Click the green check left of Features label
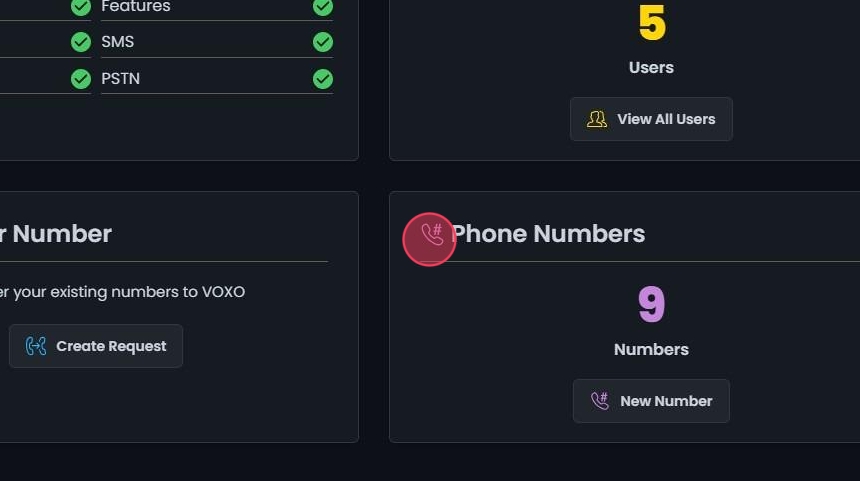 81,7
